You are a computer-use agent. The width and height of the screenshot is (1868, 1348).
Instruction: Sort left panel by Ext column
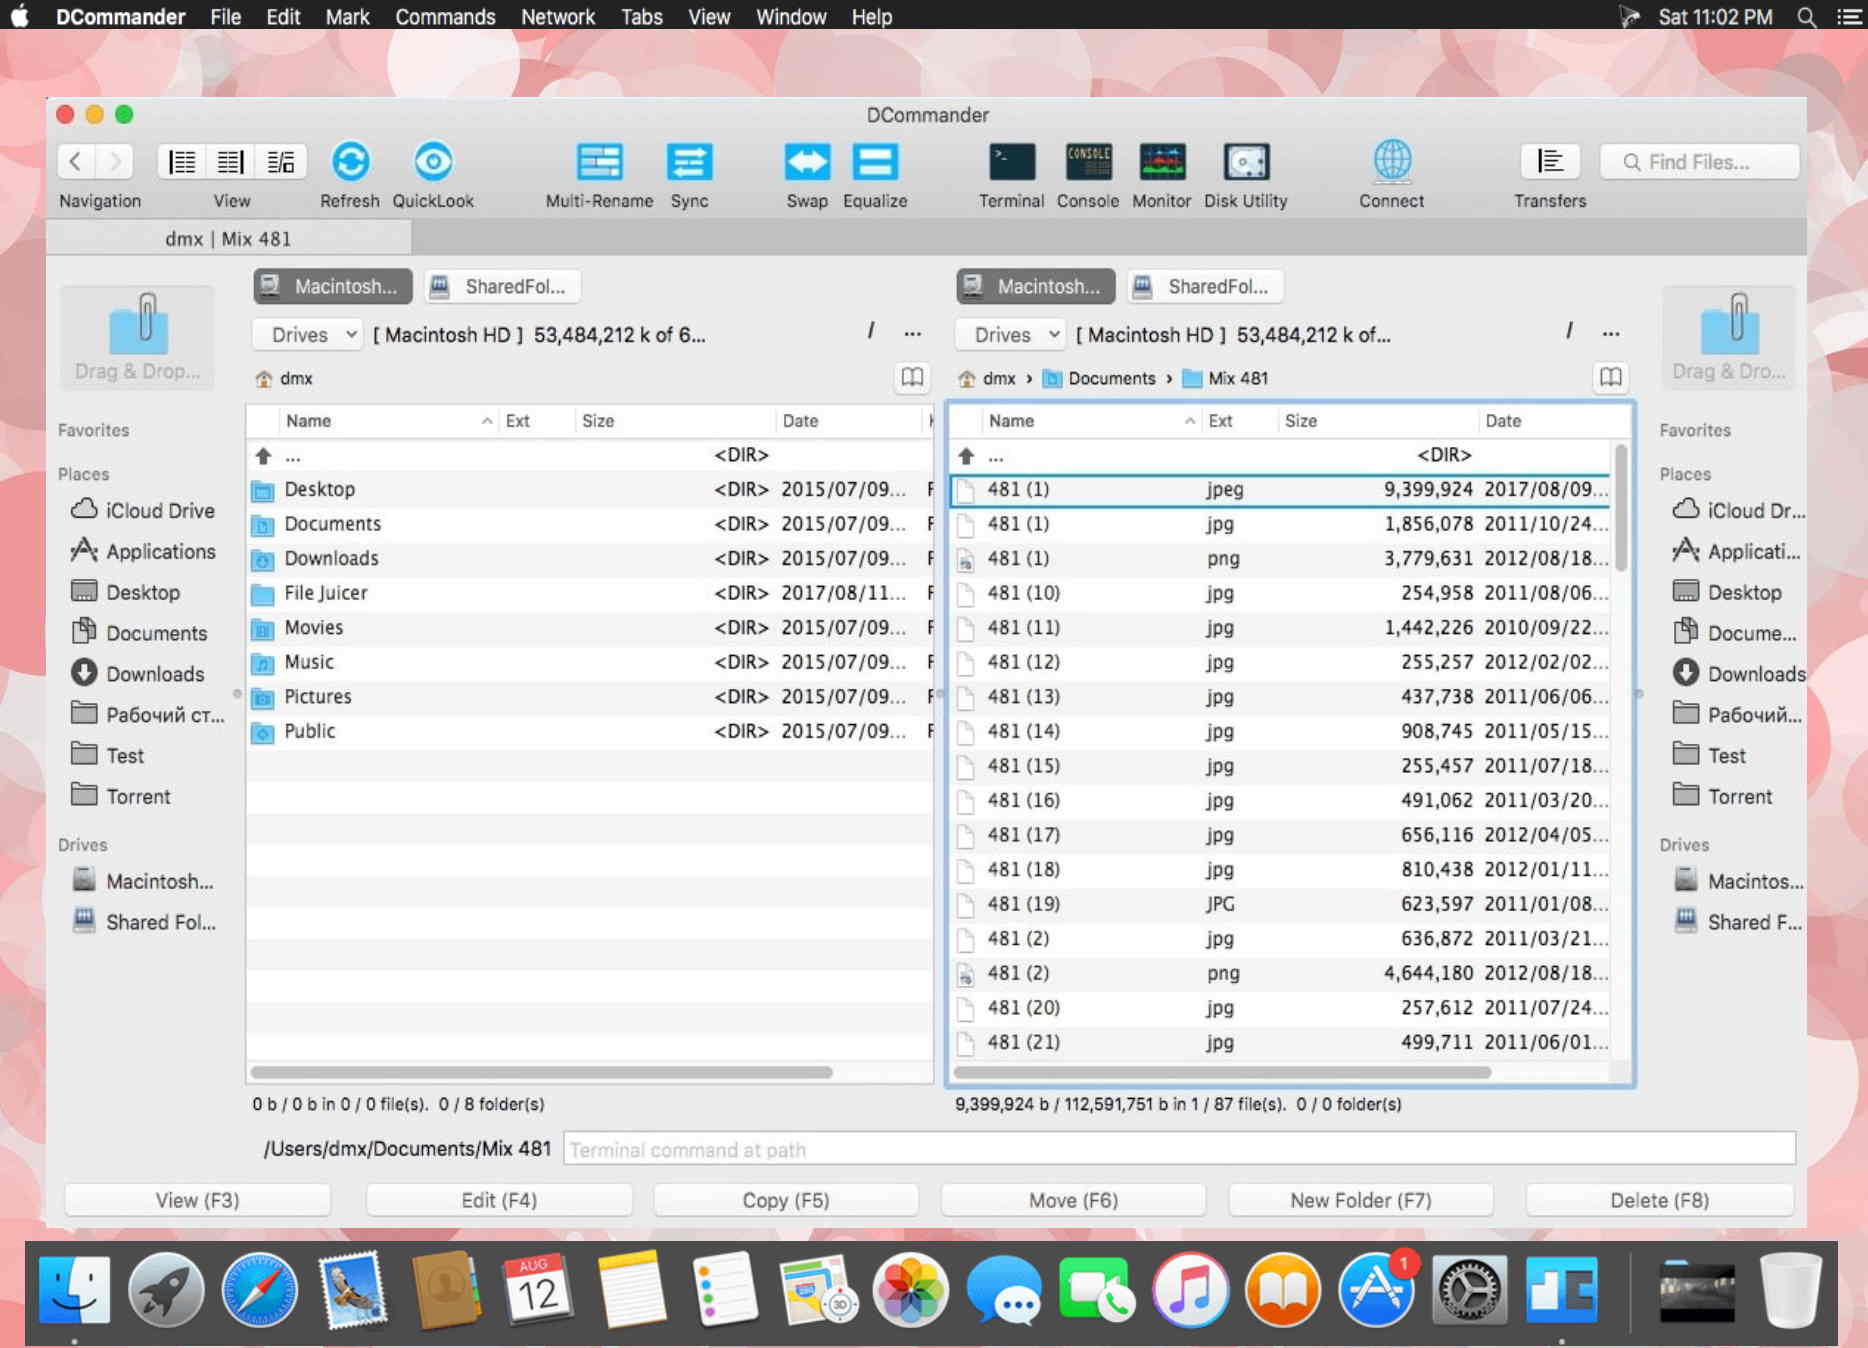click(x=536, y=421)
